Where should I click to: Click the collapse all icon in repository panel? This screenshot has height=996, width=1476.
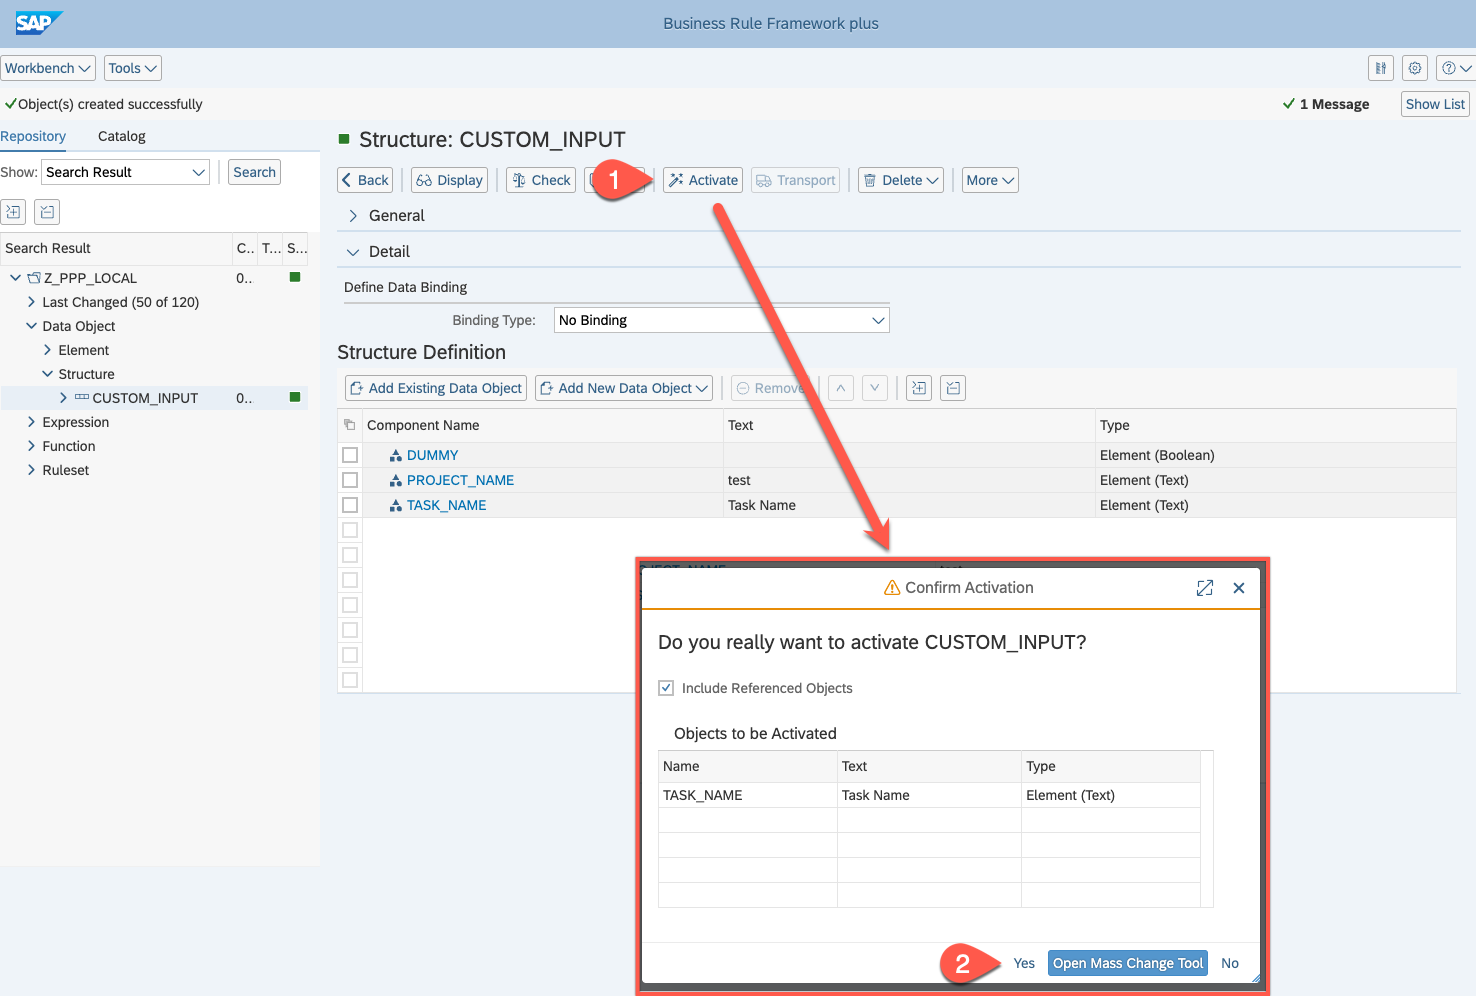tap(47, 211)
